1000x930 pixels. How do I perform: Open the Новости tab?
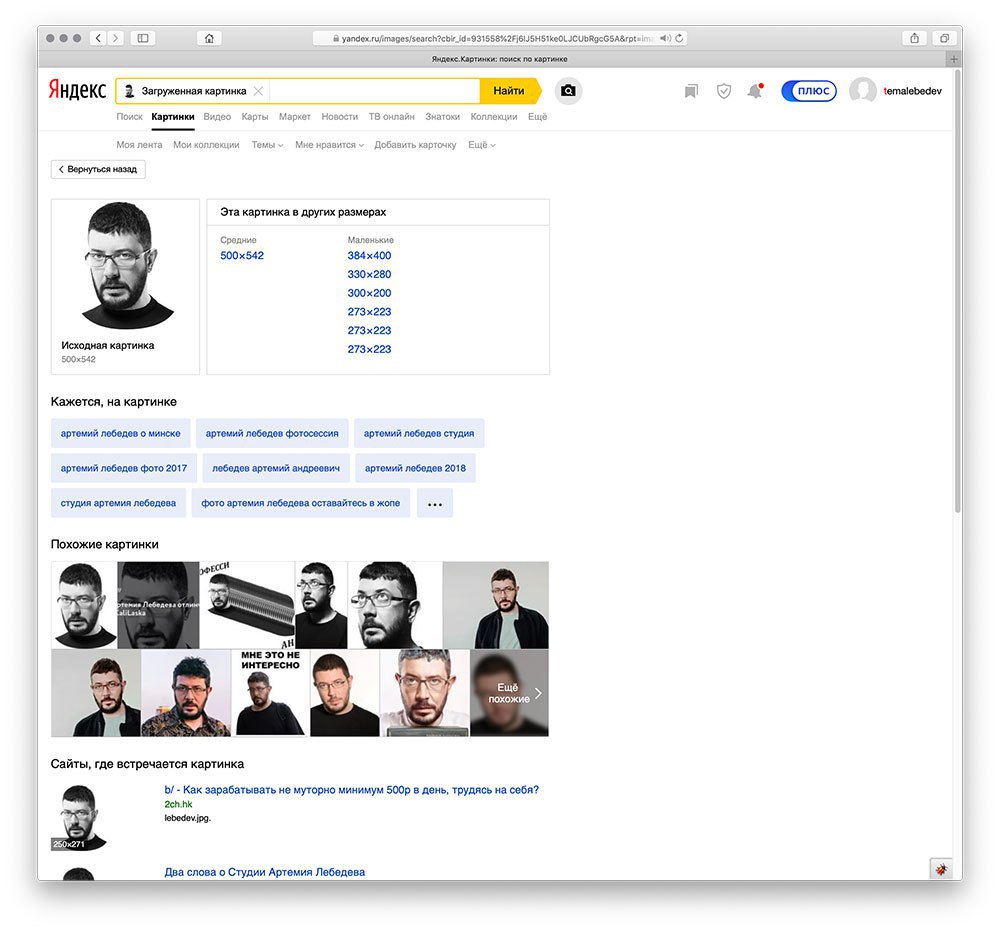339,117
